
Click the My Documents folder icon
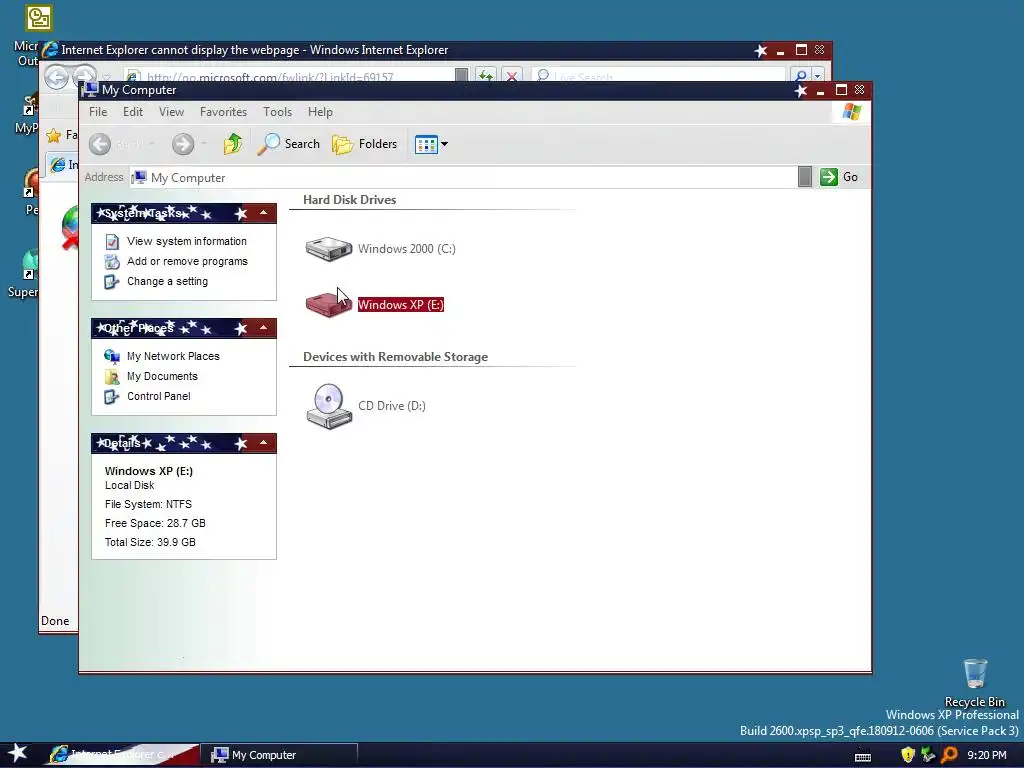(x=112, y=377)
